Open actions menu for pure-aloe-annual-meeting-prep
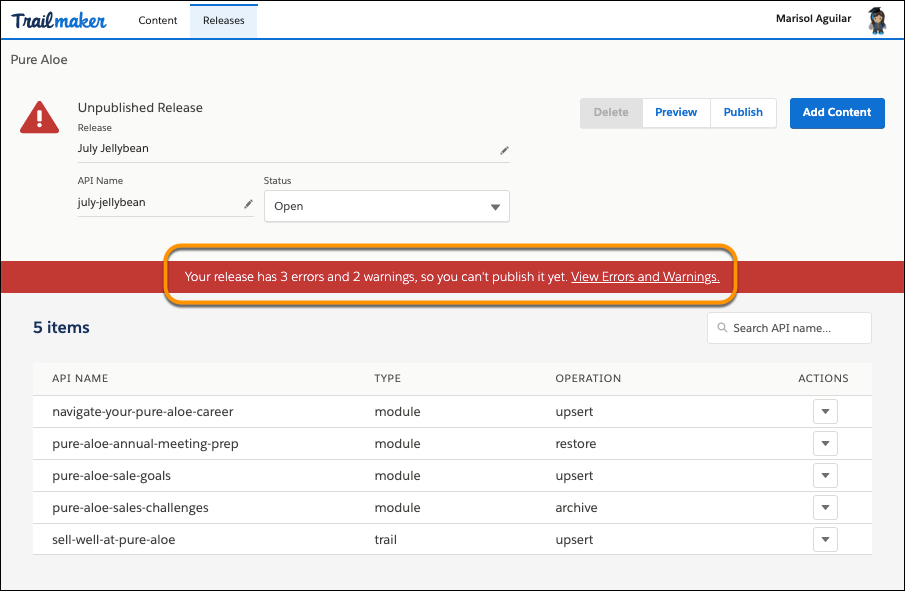The image size is (905, 591). (x=825, y=443)
